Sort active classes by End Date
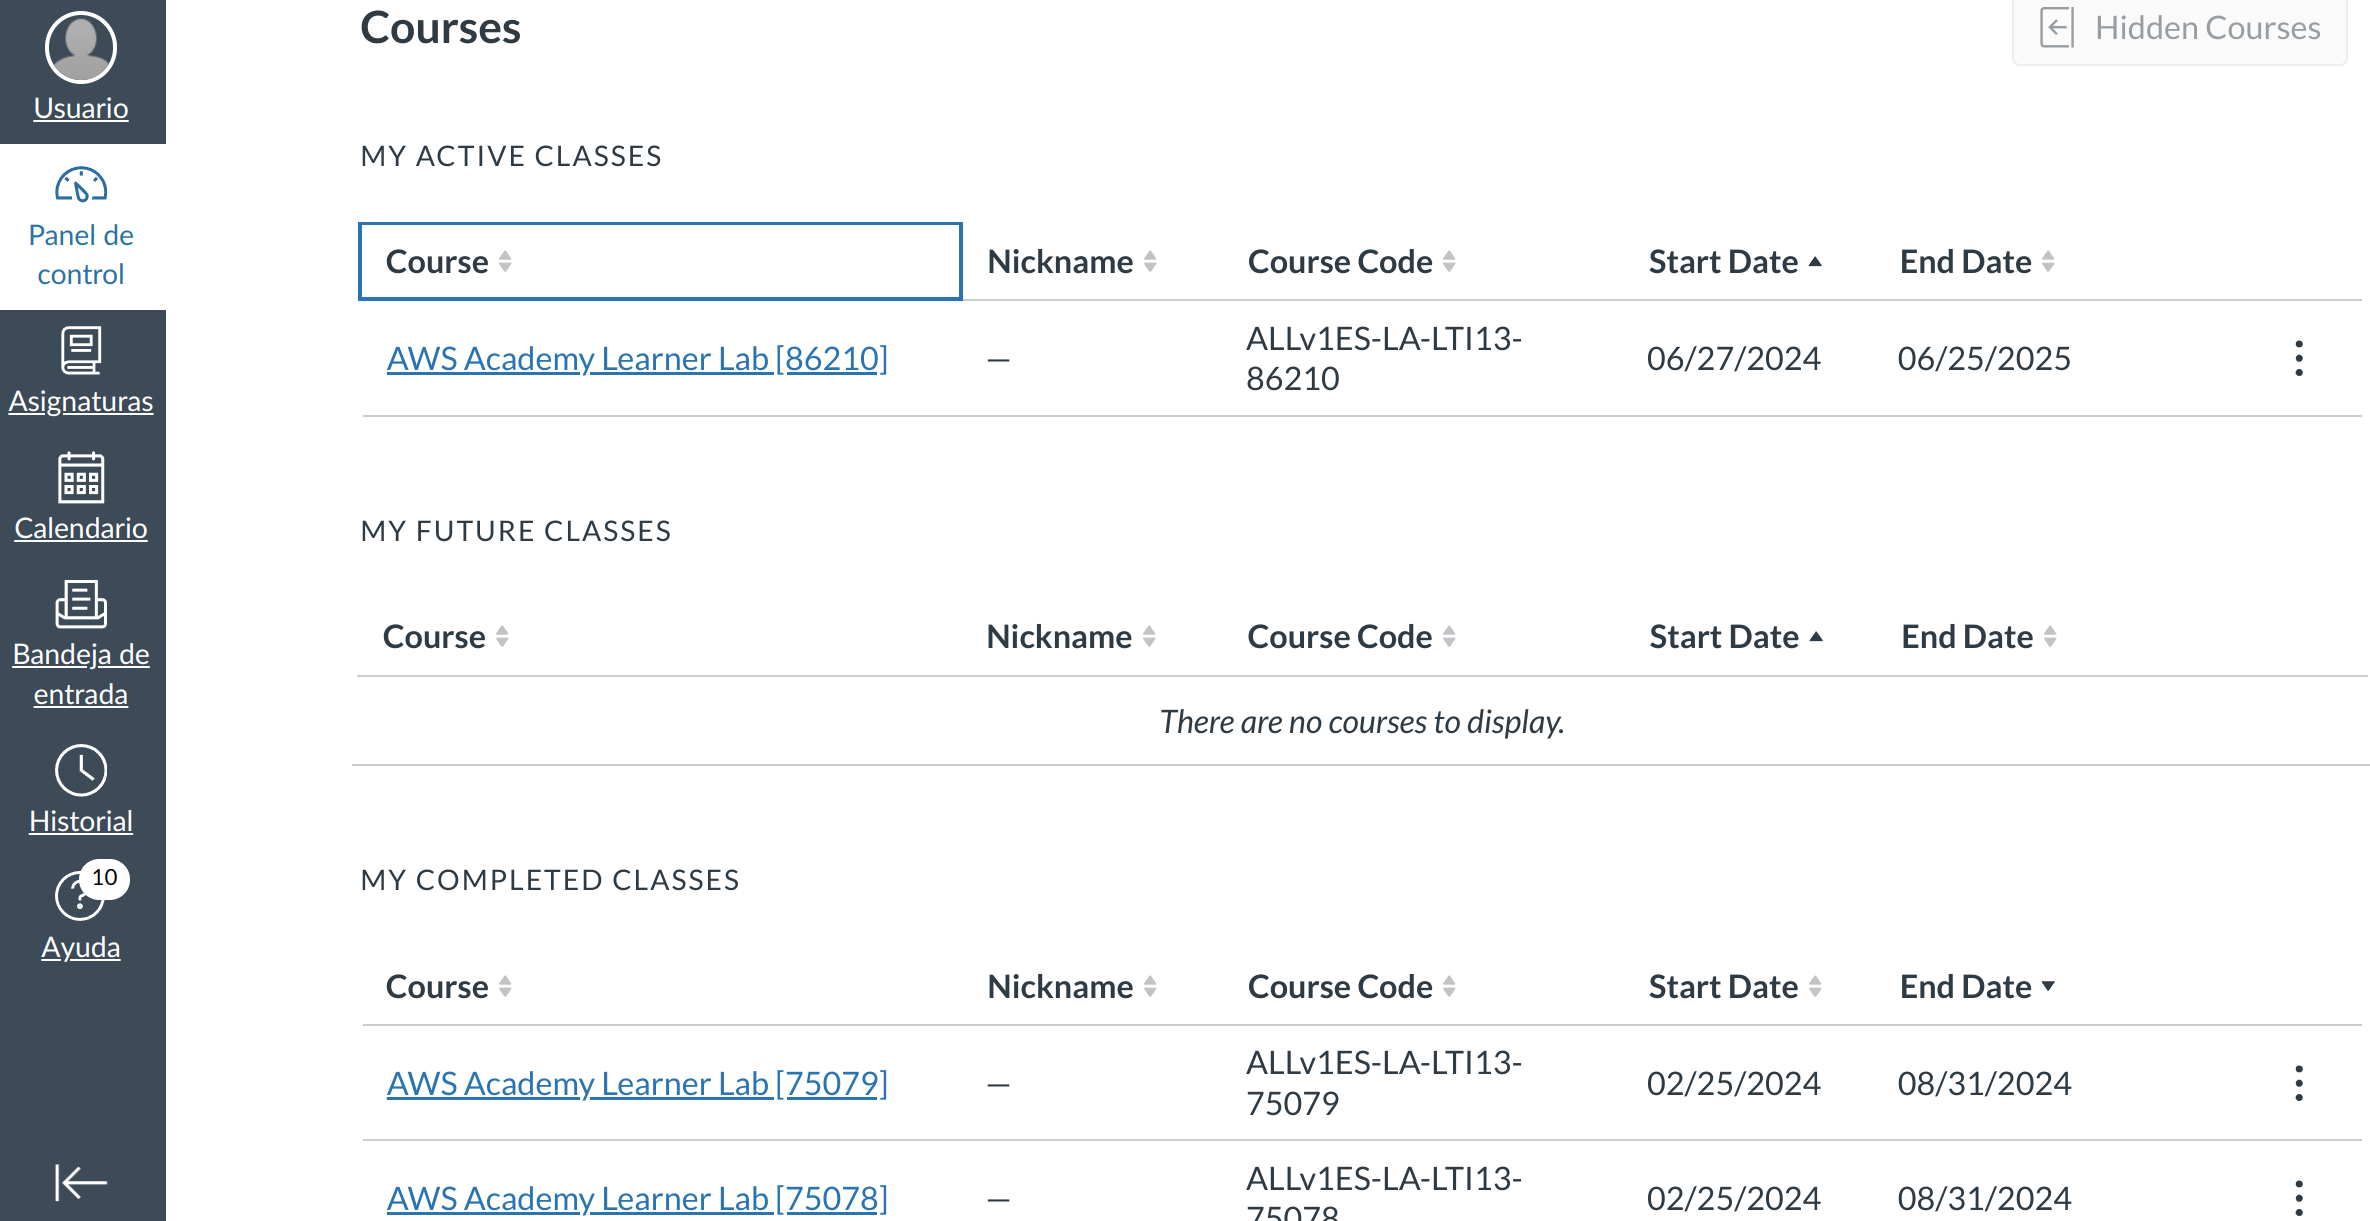 point(1977,261)
